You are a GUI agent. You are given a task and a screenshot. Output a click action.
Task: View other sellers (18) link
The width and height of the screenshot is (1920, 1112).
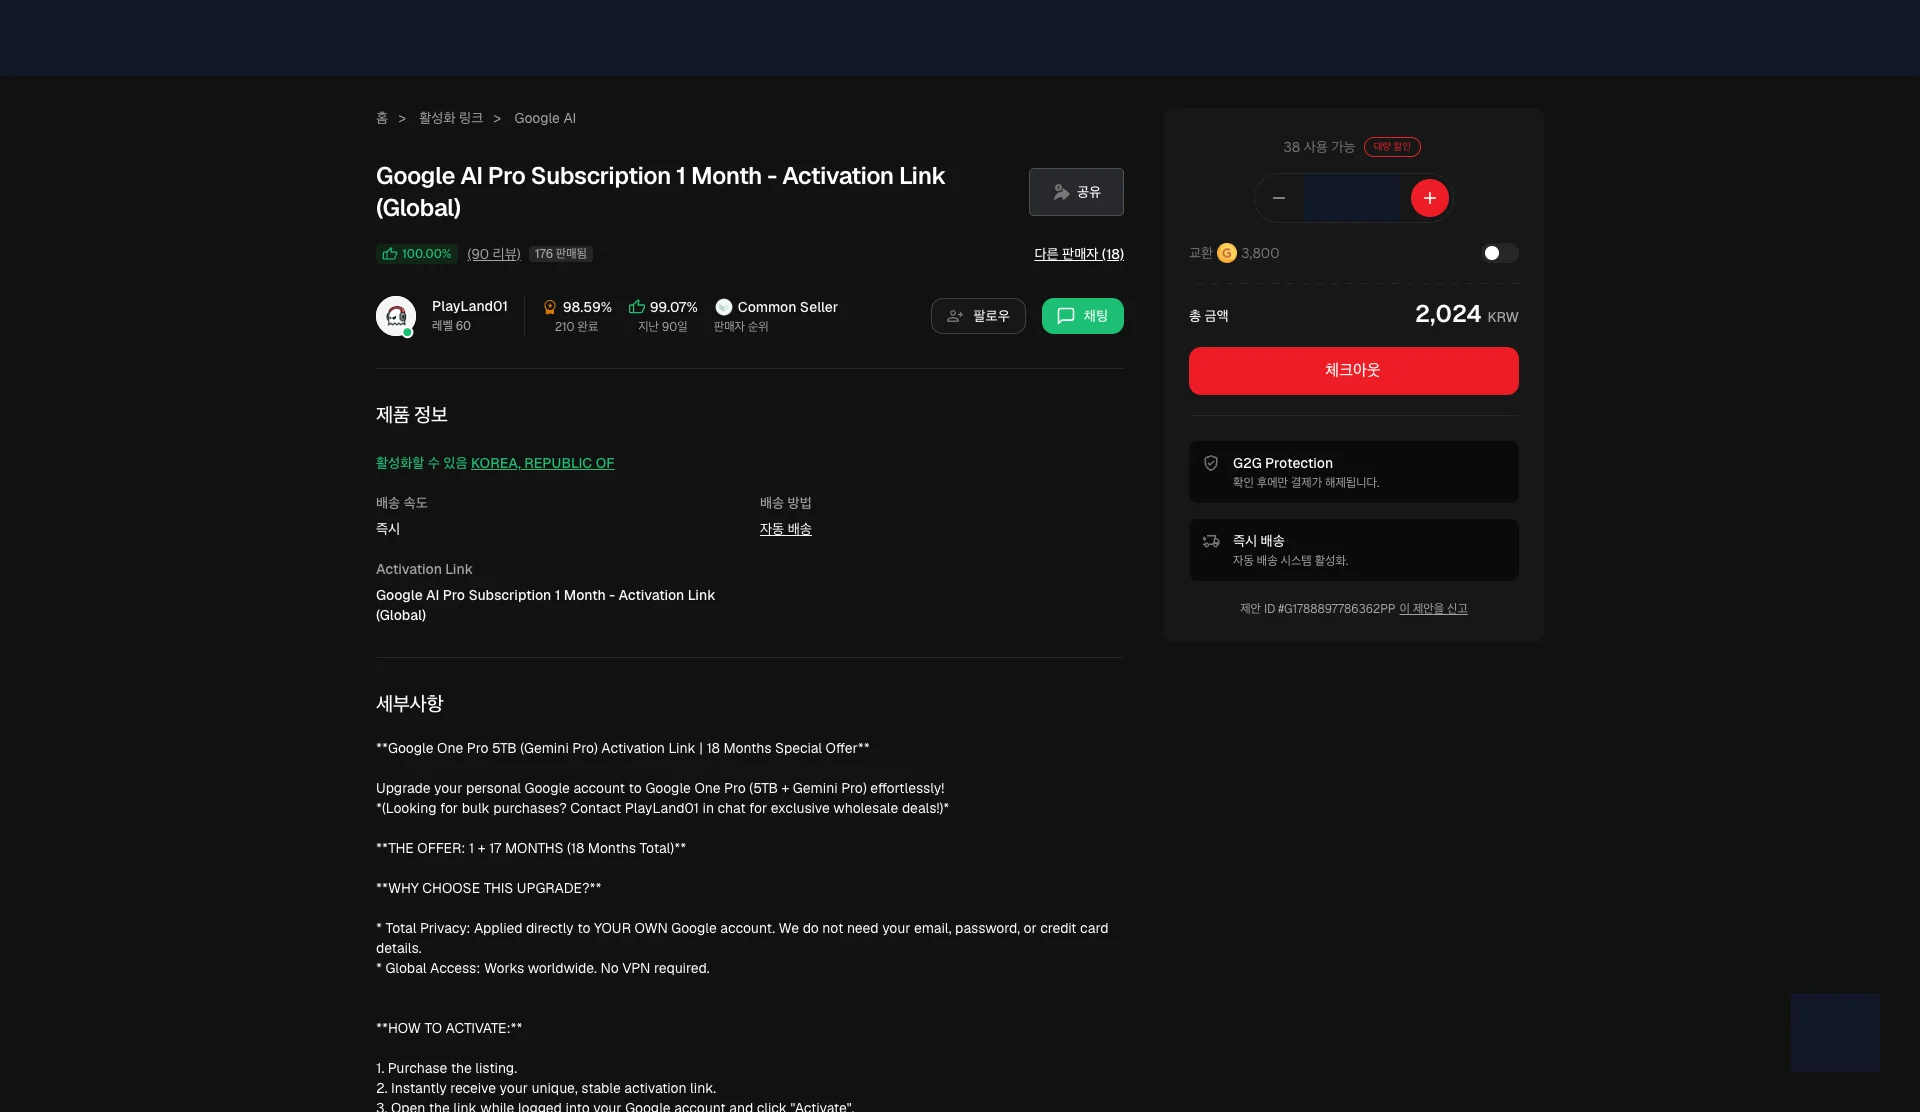1078,254
